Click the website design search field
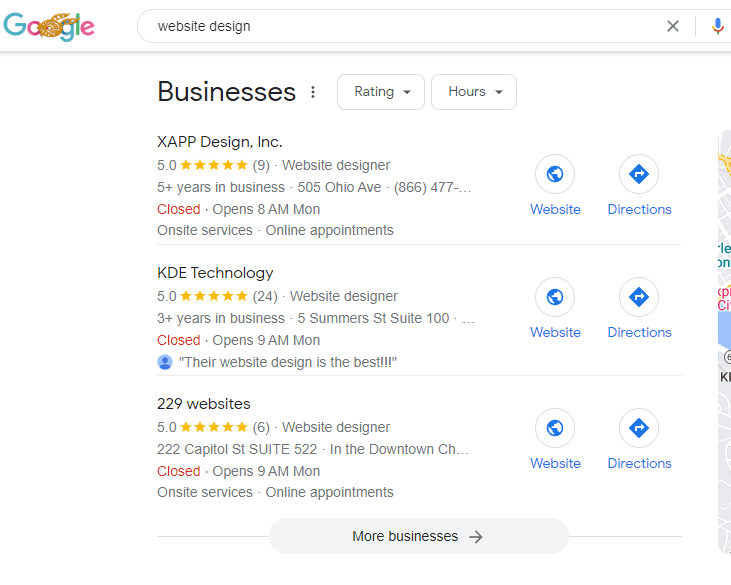 pos(400,26)
